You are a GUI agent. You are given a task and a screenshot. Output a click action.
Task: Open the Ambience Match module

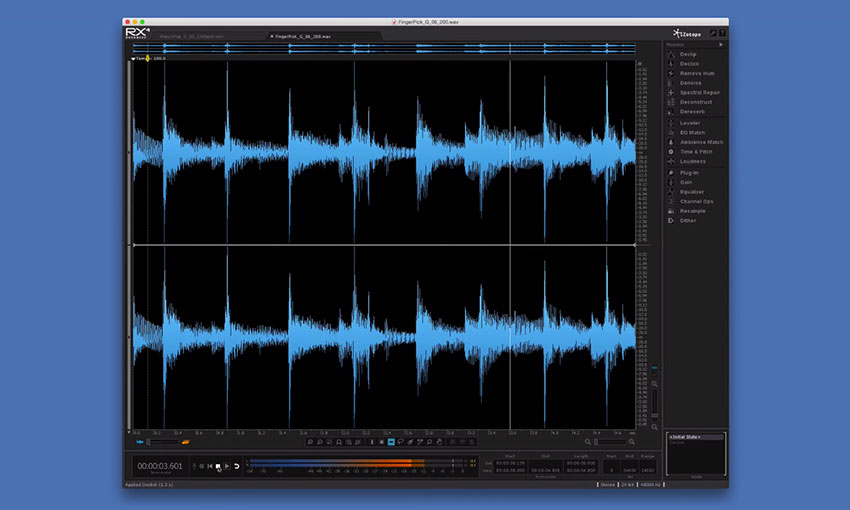click(701, 142)
